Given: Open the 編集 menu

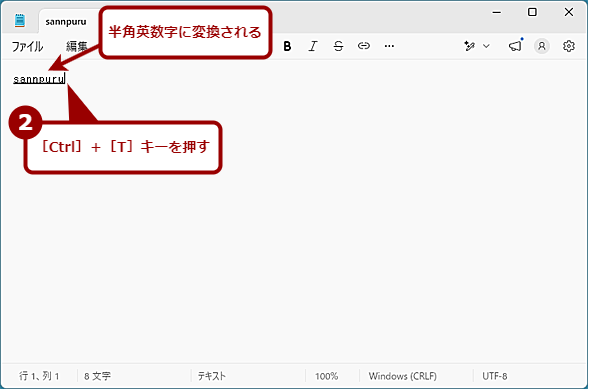Looking at the screenshot, I should point(77,47).
